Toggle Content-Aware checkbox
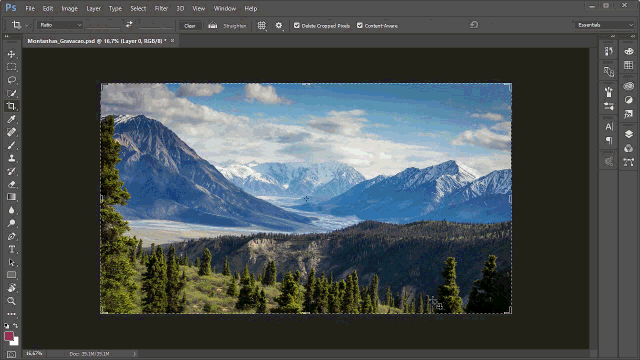This screenshot has height=360, width=640. pyautogui.click(x=360, y=25)
